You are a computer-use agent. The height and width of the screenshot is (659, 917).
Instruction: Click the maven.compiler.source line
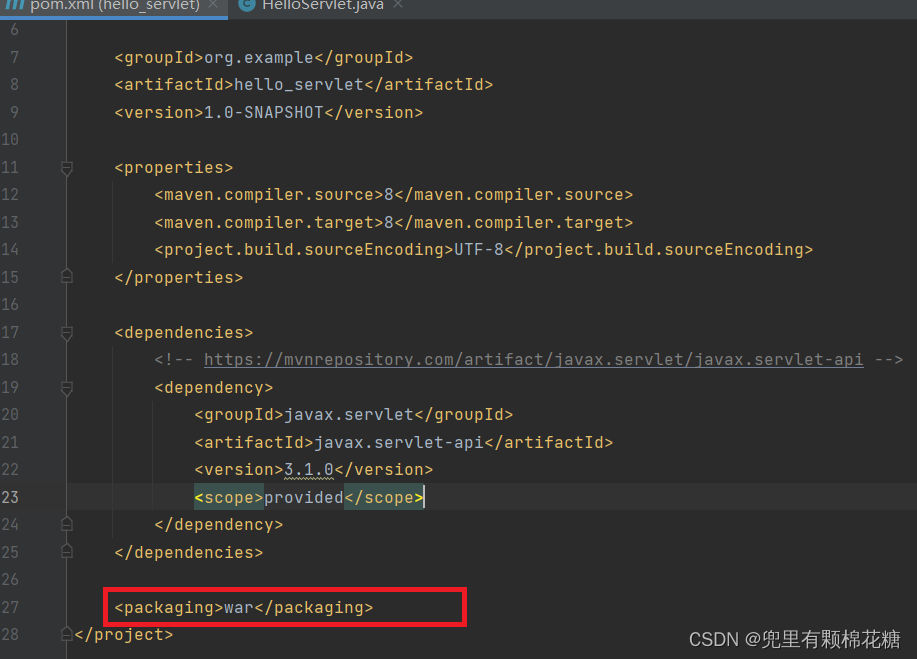click(x=394, y=195)
